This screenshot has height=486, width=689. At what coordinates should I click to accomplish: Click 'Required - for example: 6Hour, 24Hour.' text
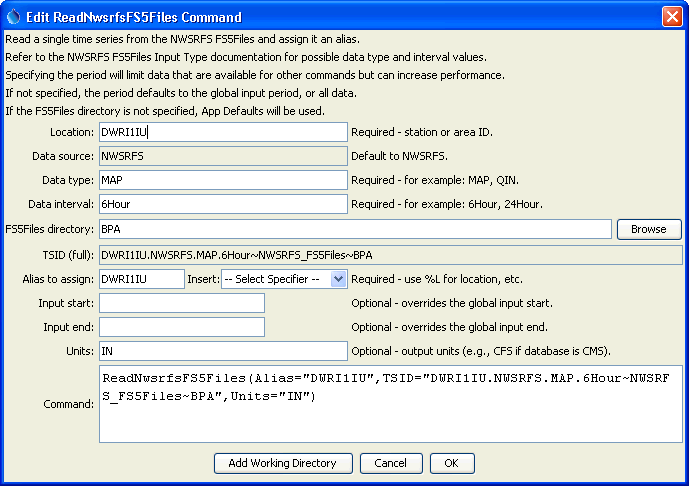coord(447,204)
